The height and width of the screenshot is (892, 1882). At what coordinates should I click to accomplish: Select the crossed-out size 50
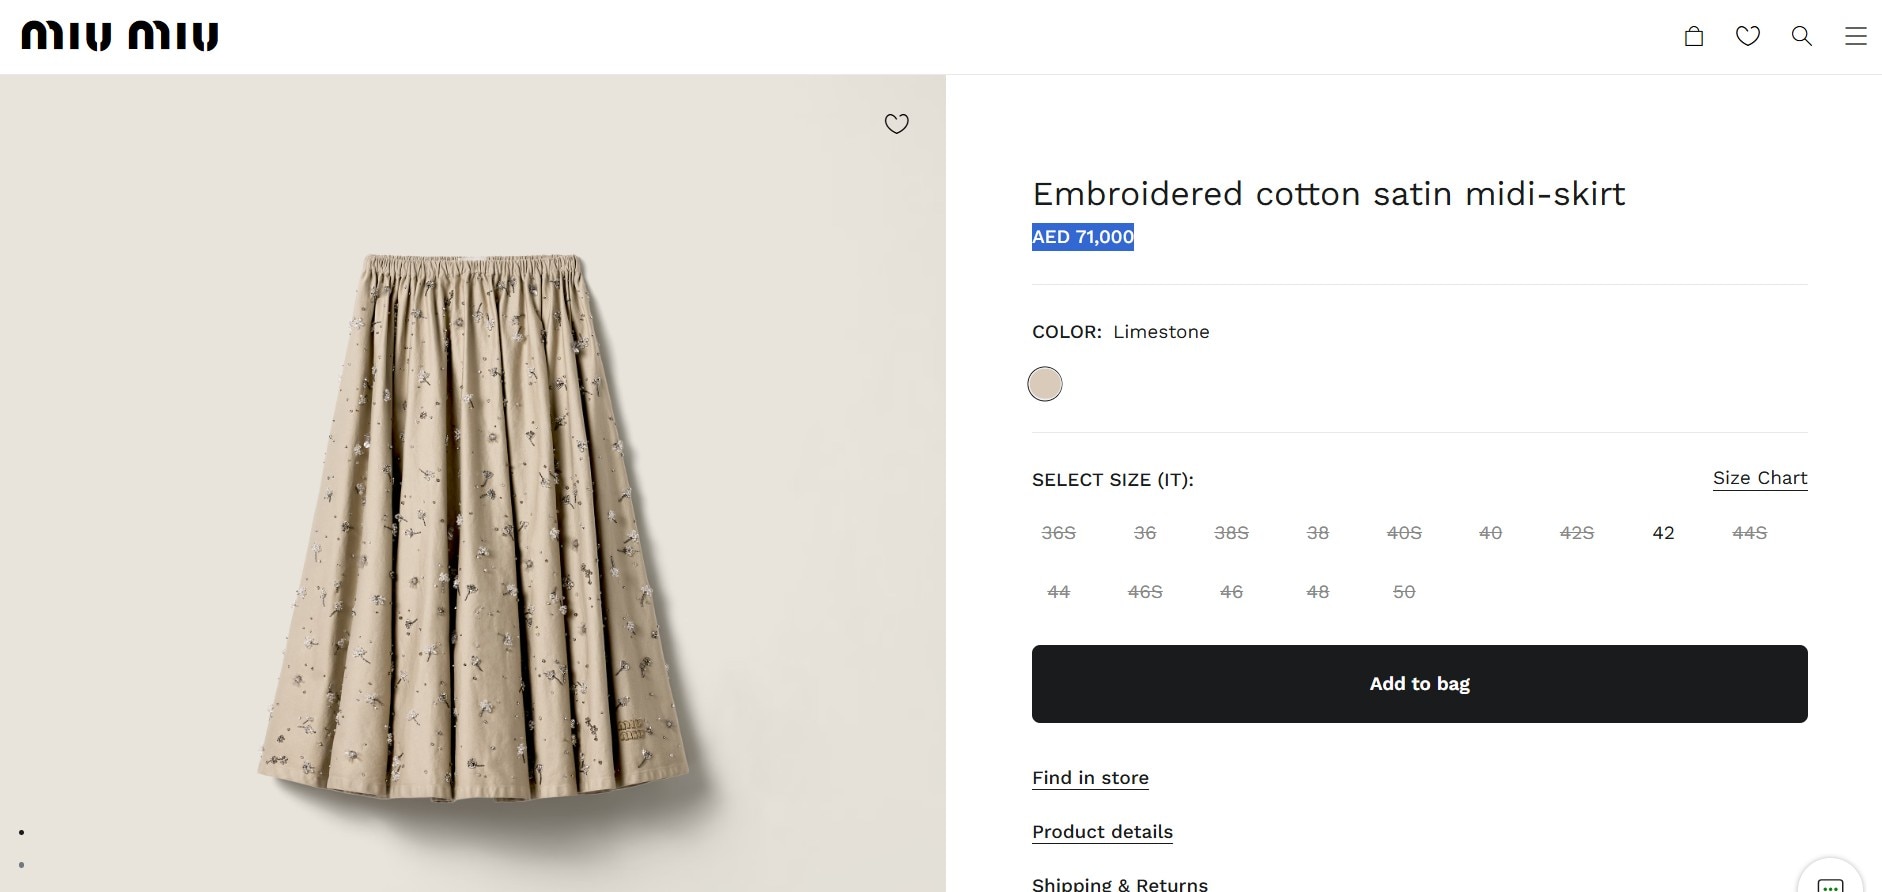pyautogui.click(x=1404, y=591)
